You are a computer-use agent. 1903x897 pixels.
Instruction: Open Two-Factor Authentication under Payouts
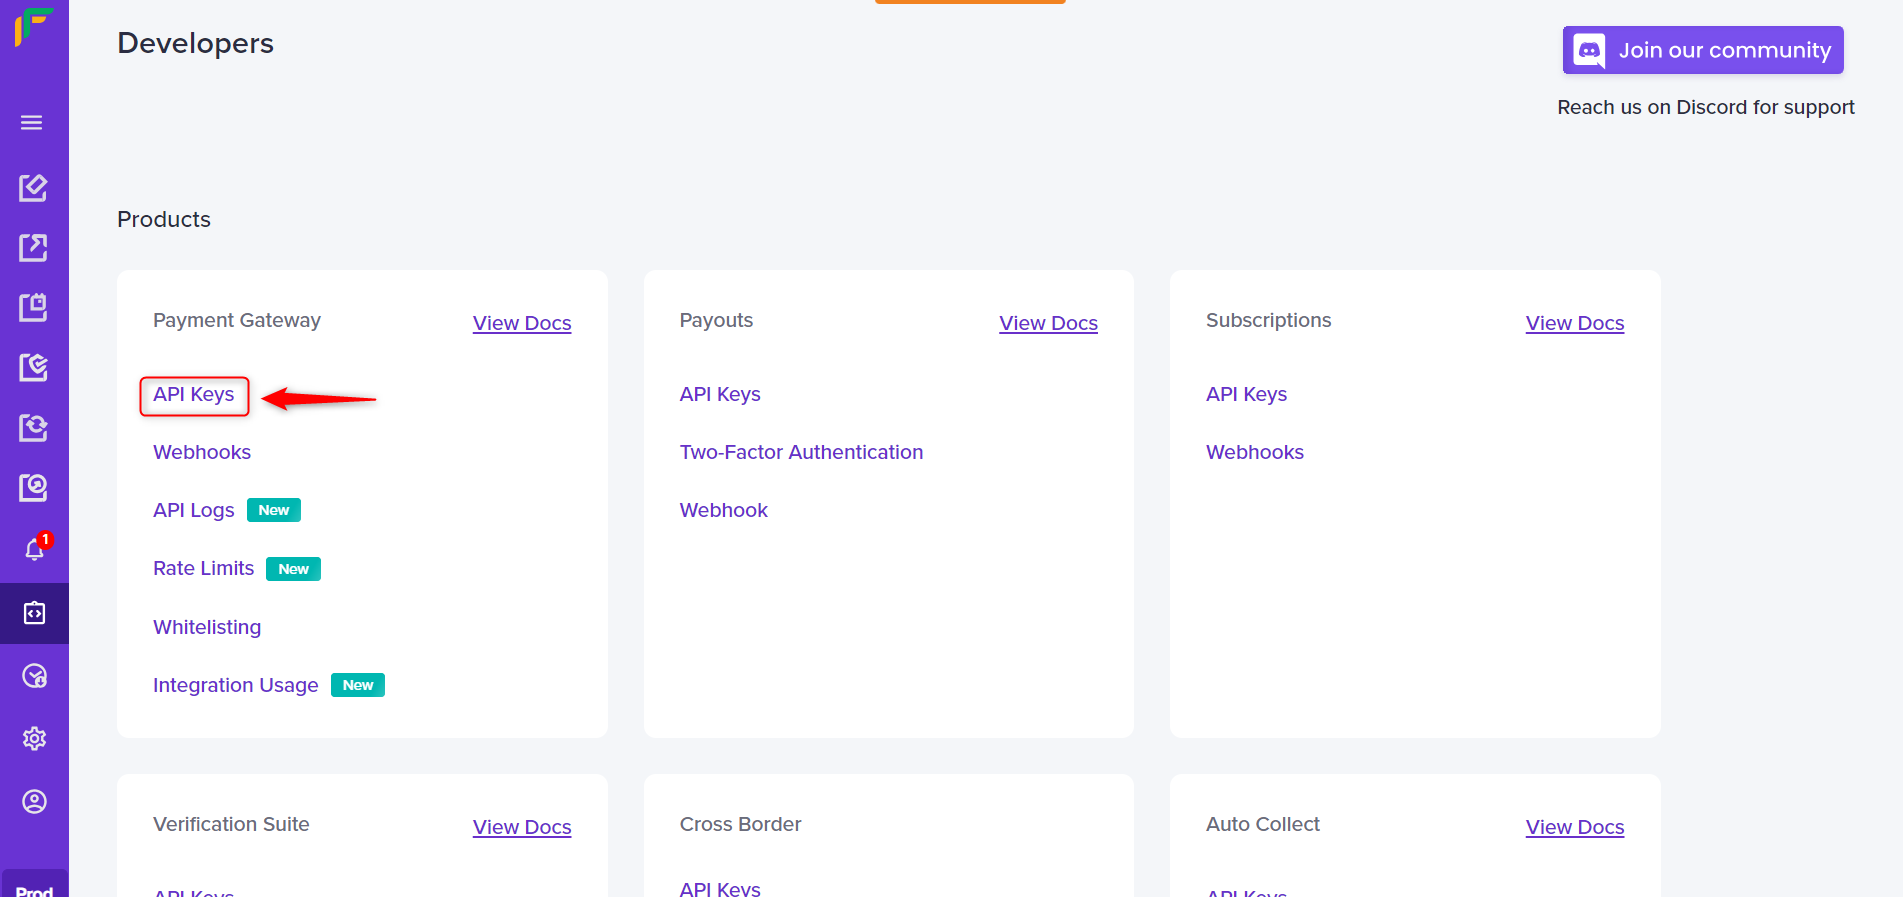[x=801, y=452]
